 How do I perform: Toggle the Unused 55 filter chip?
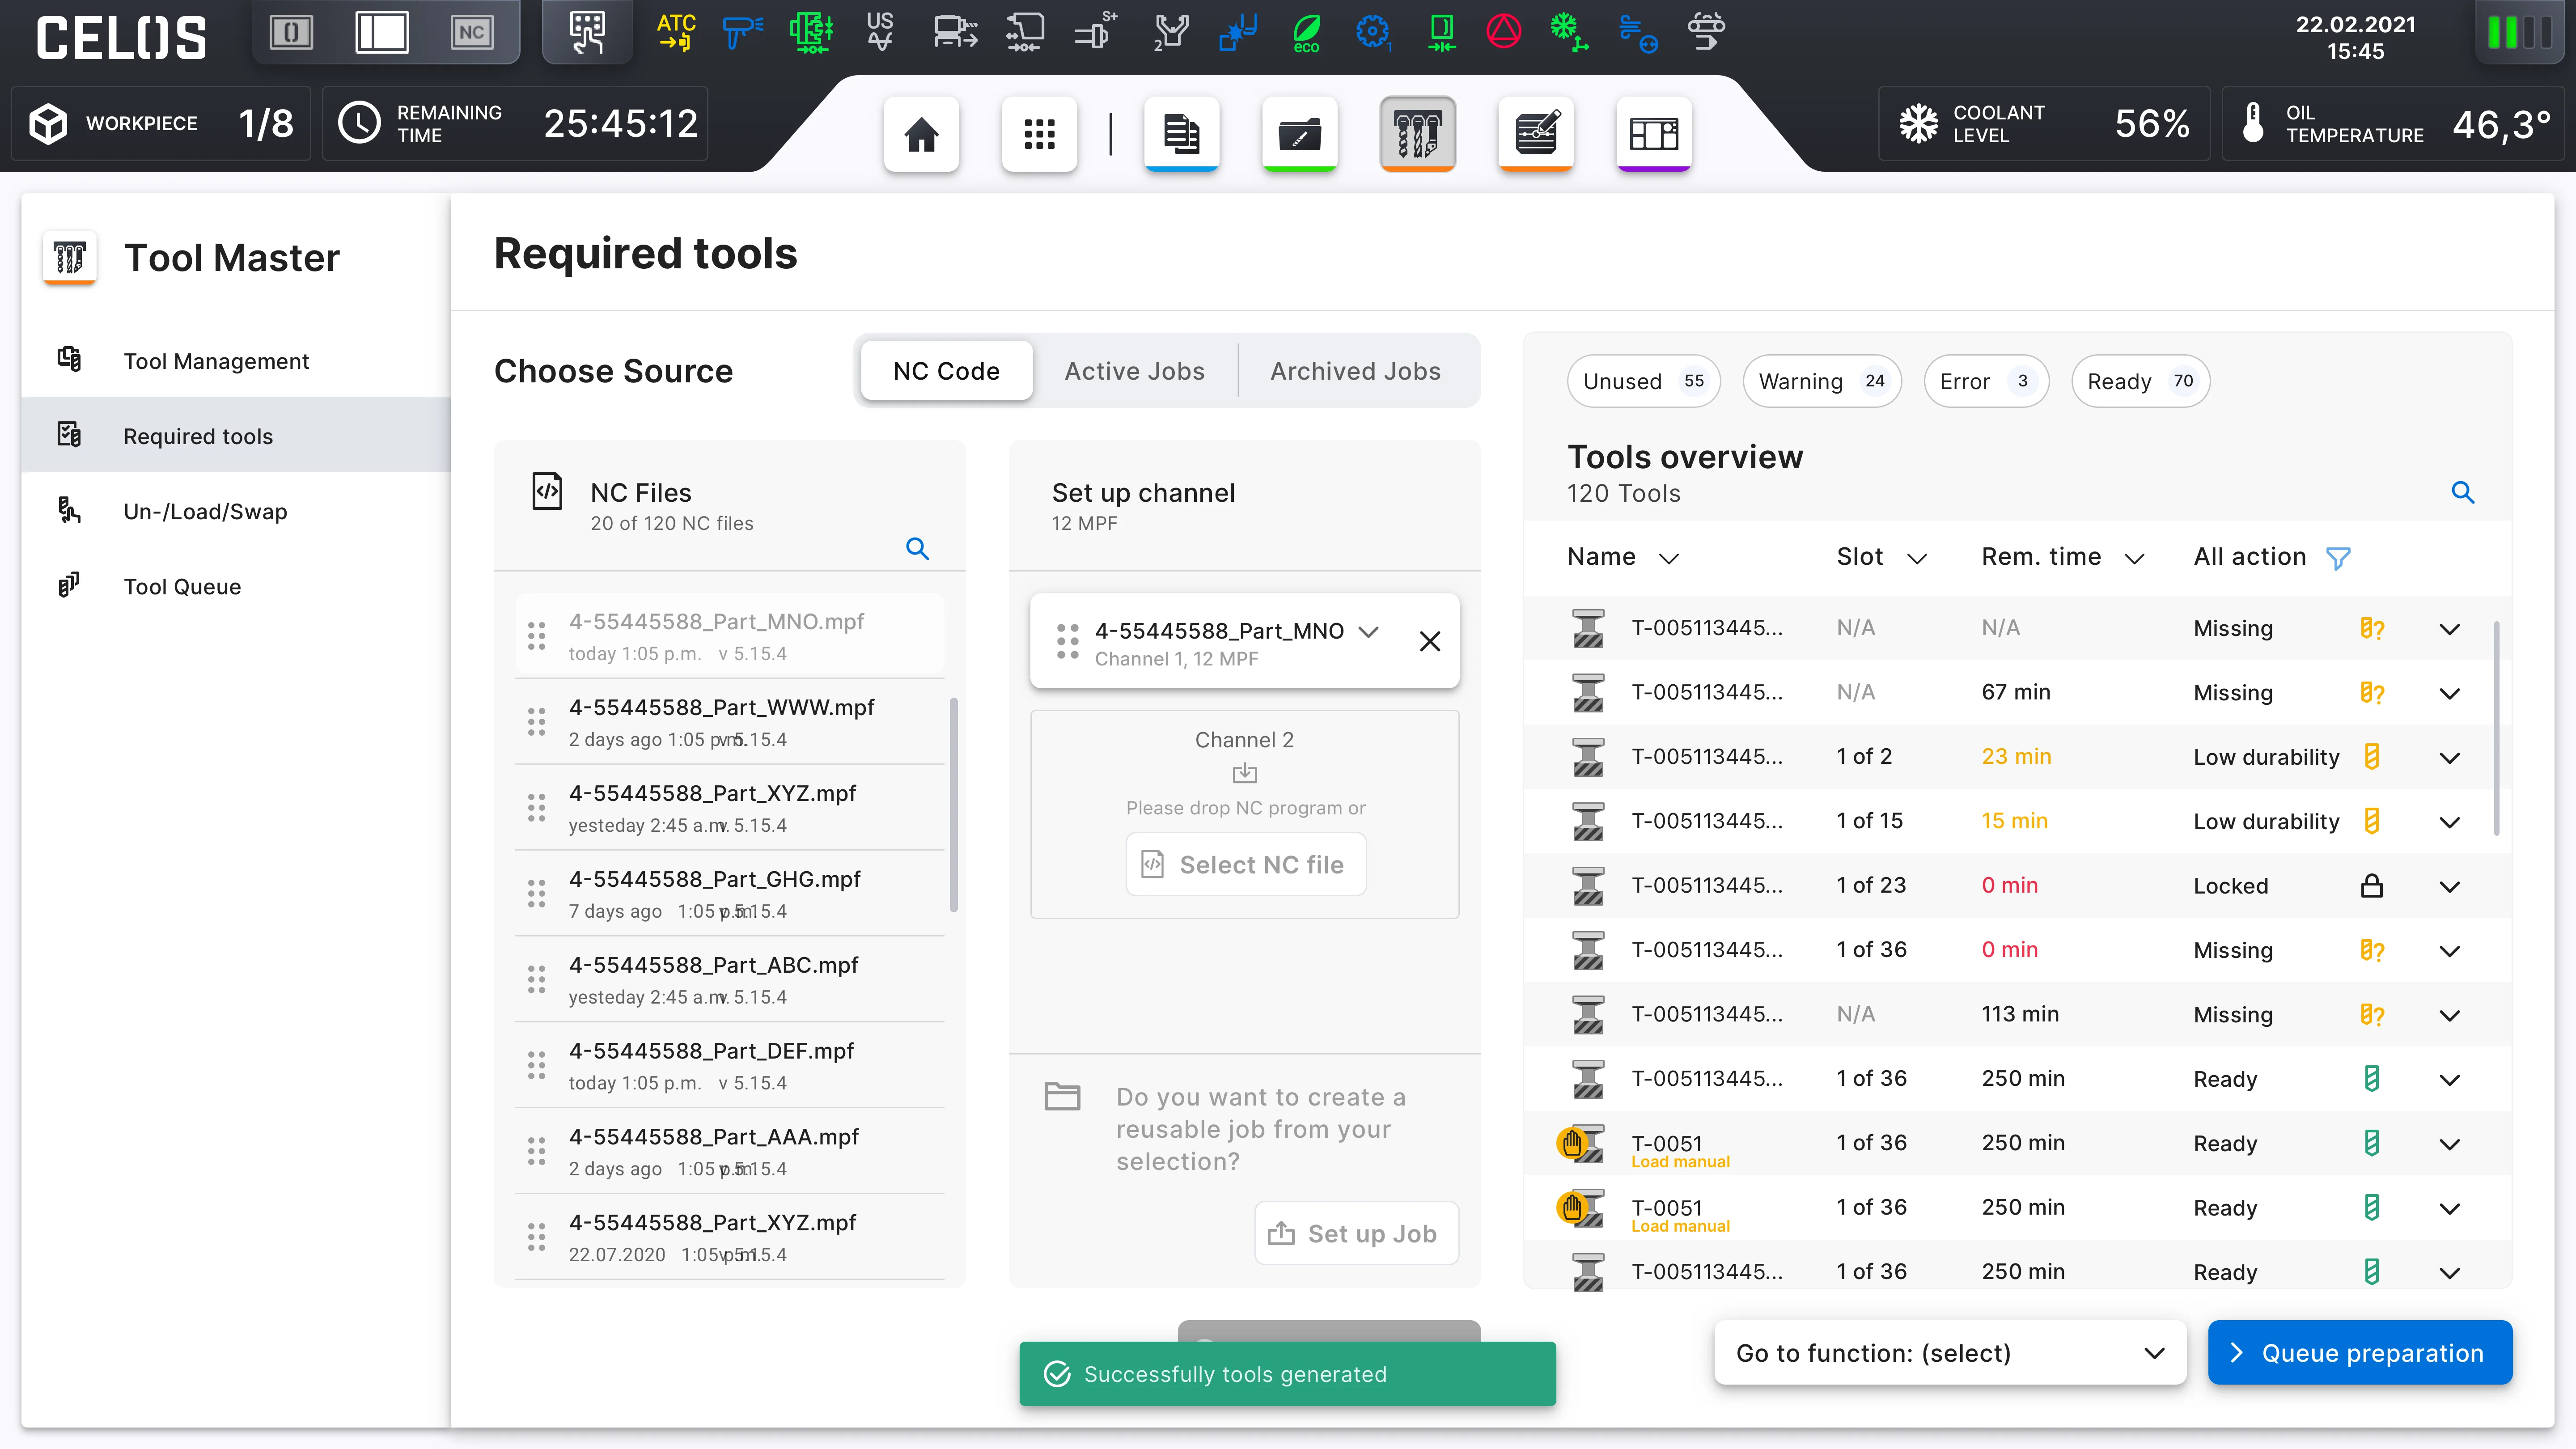[x=1643, y=381]
